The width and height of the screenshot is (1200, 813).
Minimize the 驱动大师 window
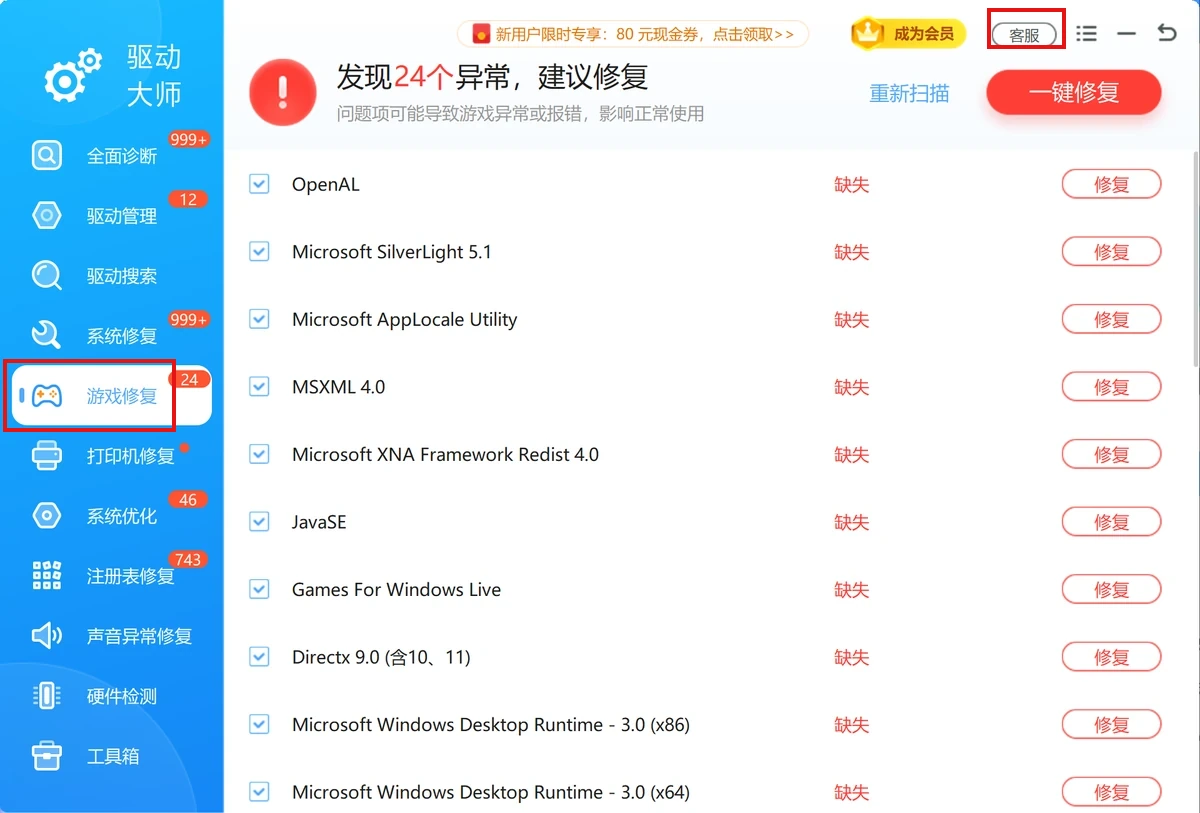(1127, 34)
